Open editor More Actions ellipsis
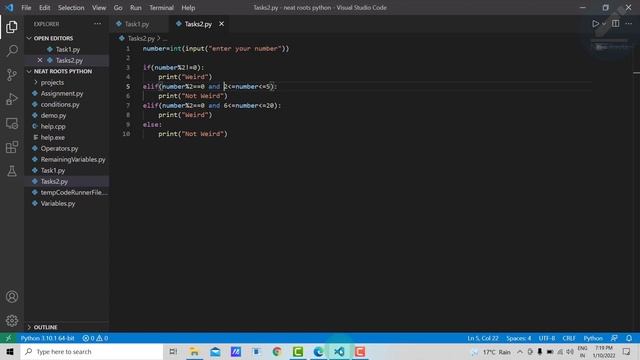This screenshot has height=360, width=640. coord(629,24)
